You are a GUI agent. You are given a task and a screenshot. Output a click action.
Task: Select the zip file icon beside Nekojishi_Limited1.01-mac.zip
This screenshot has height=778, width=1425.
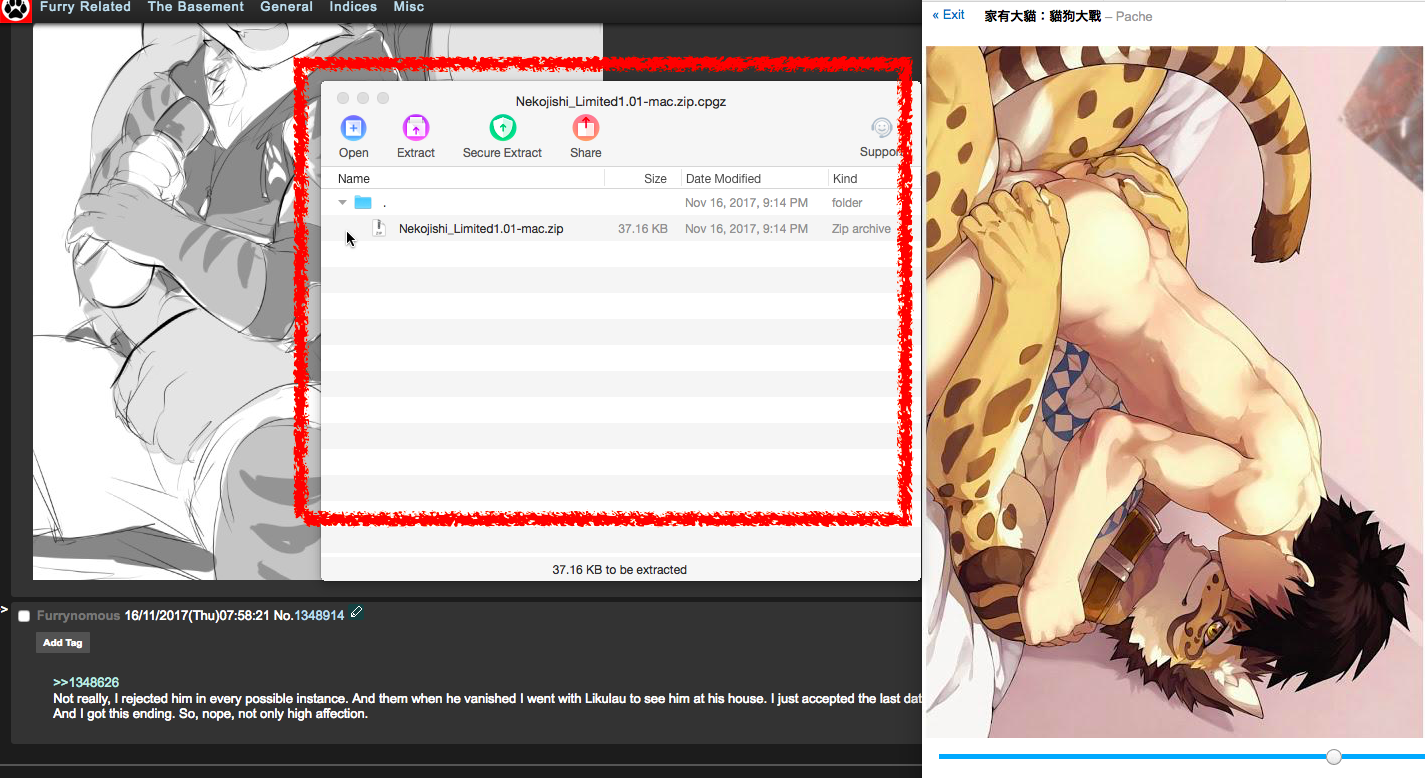(x=379, y=228)
